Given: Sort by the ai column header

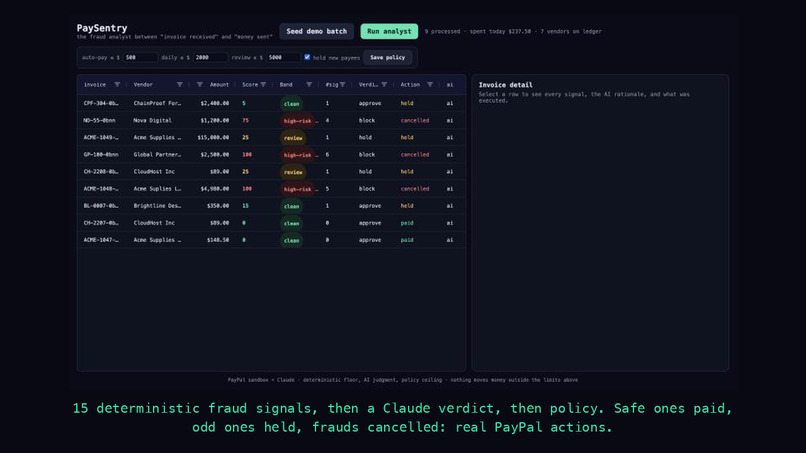Looking at the screenshot, I should pyautogui.click(x=450, y=85).
